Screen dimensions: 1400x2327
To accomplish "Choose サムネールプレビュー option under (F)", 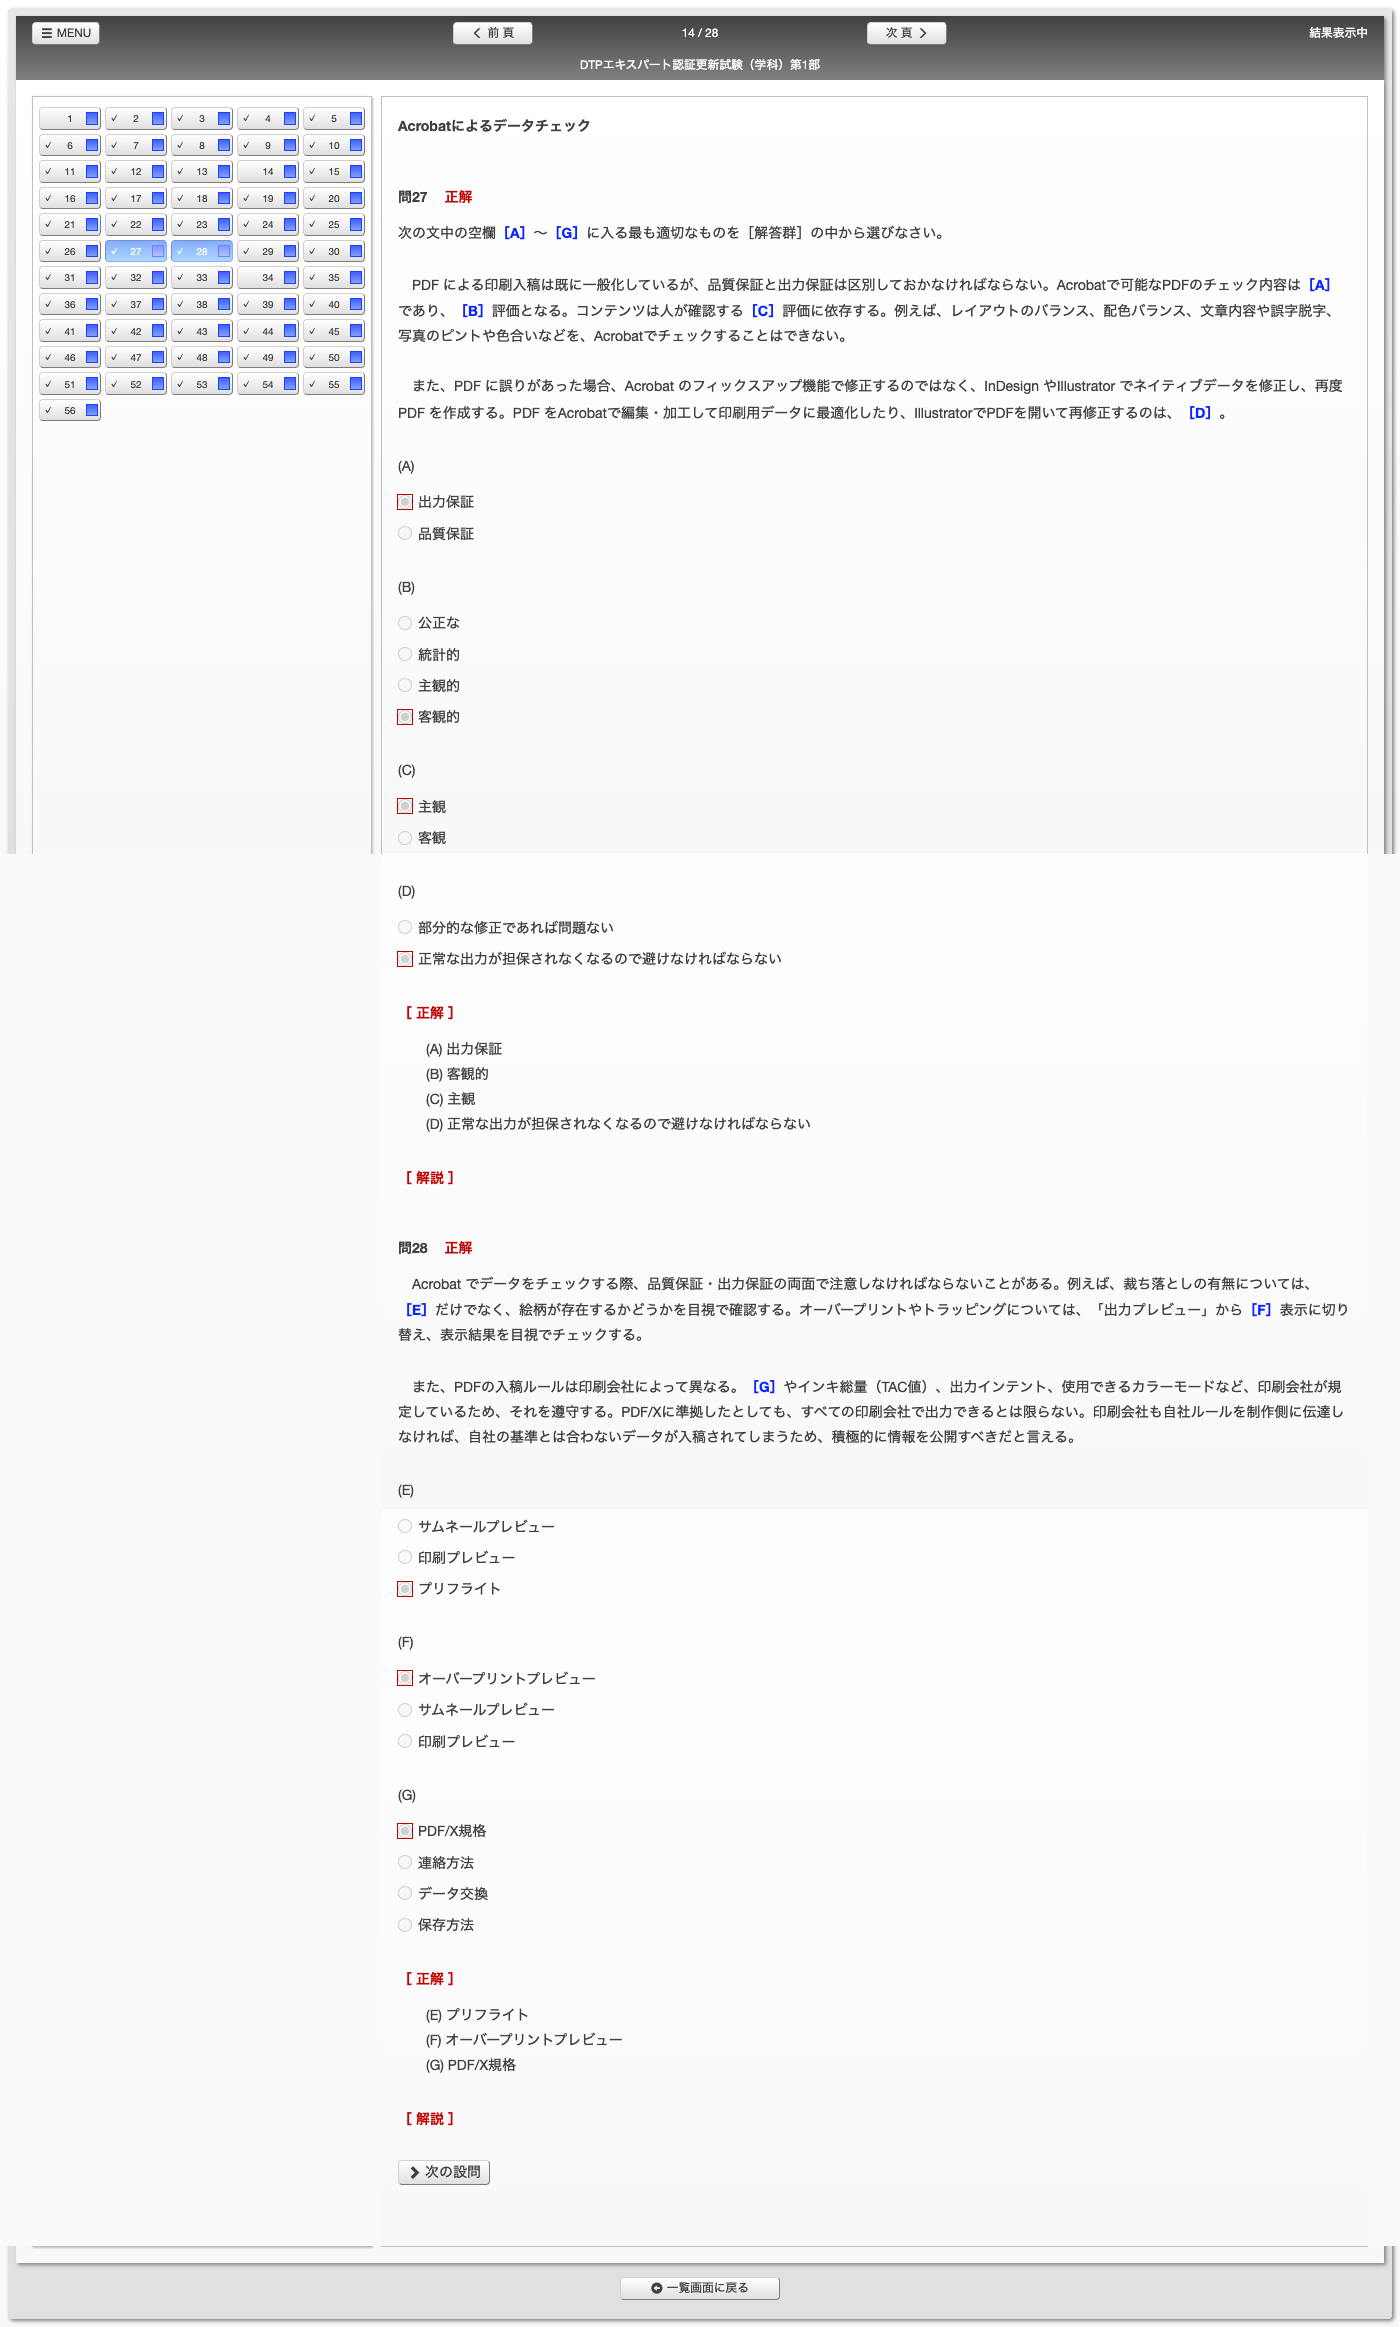I will click(x=405, y=1710).
